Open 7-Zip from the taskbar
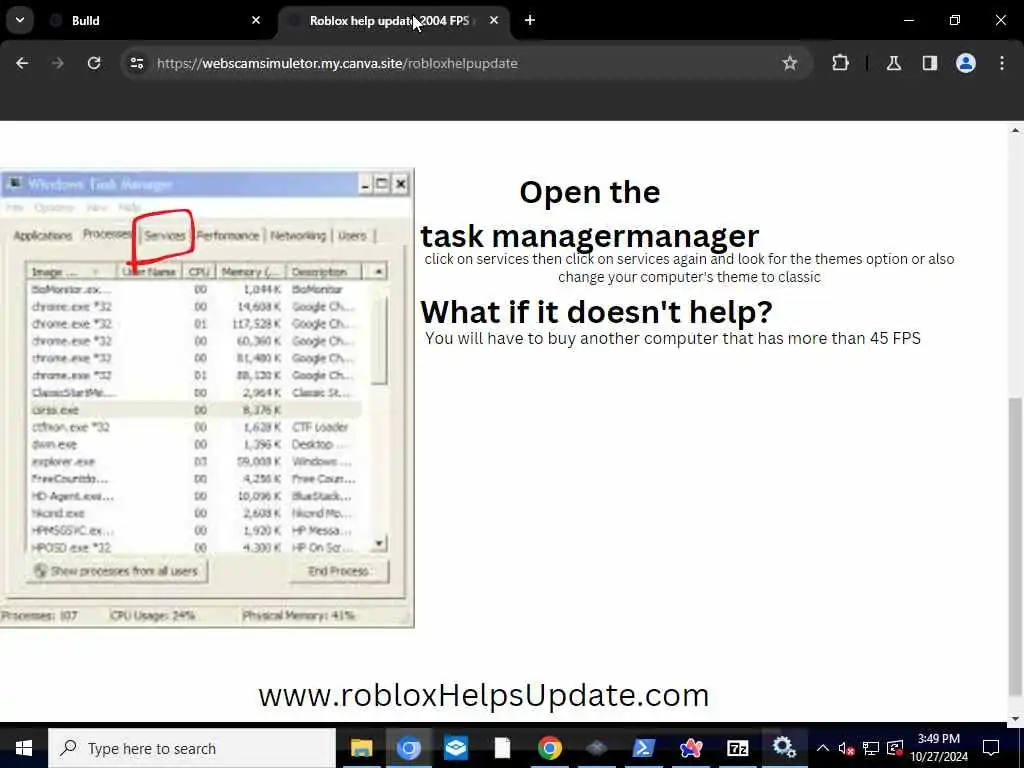 coord(737,748)
